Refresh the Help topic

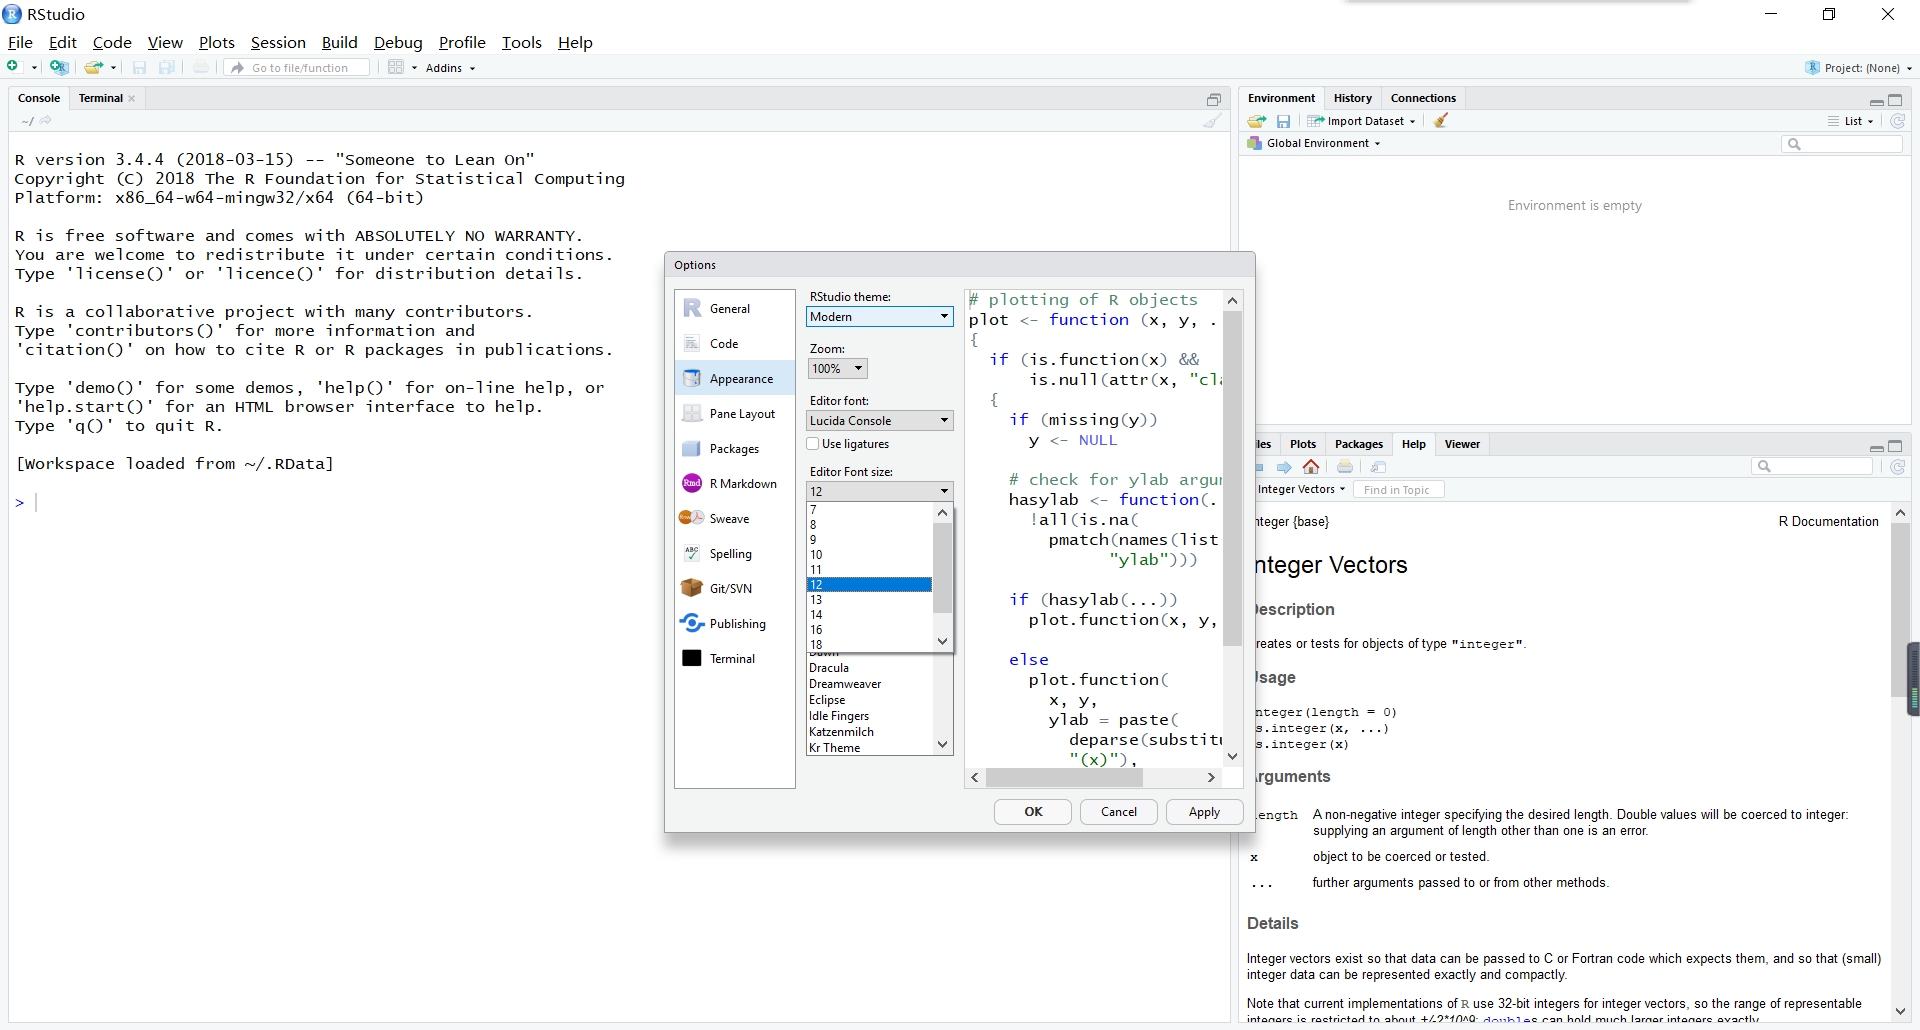pos(1897,467)
